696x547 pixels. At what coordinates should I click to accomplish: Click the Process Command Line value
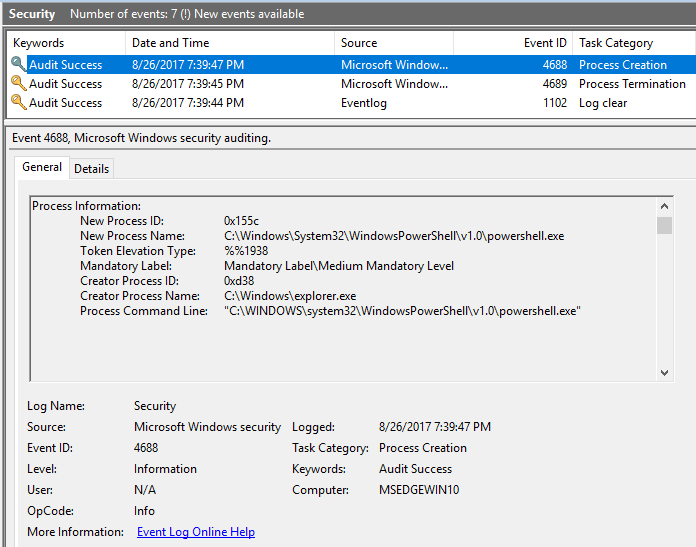click(x=402, y=311)
